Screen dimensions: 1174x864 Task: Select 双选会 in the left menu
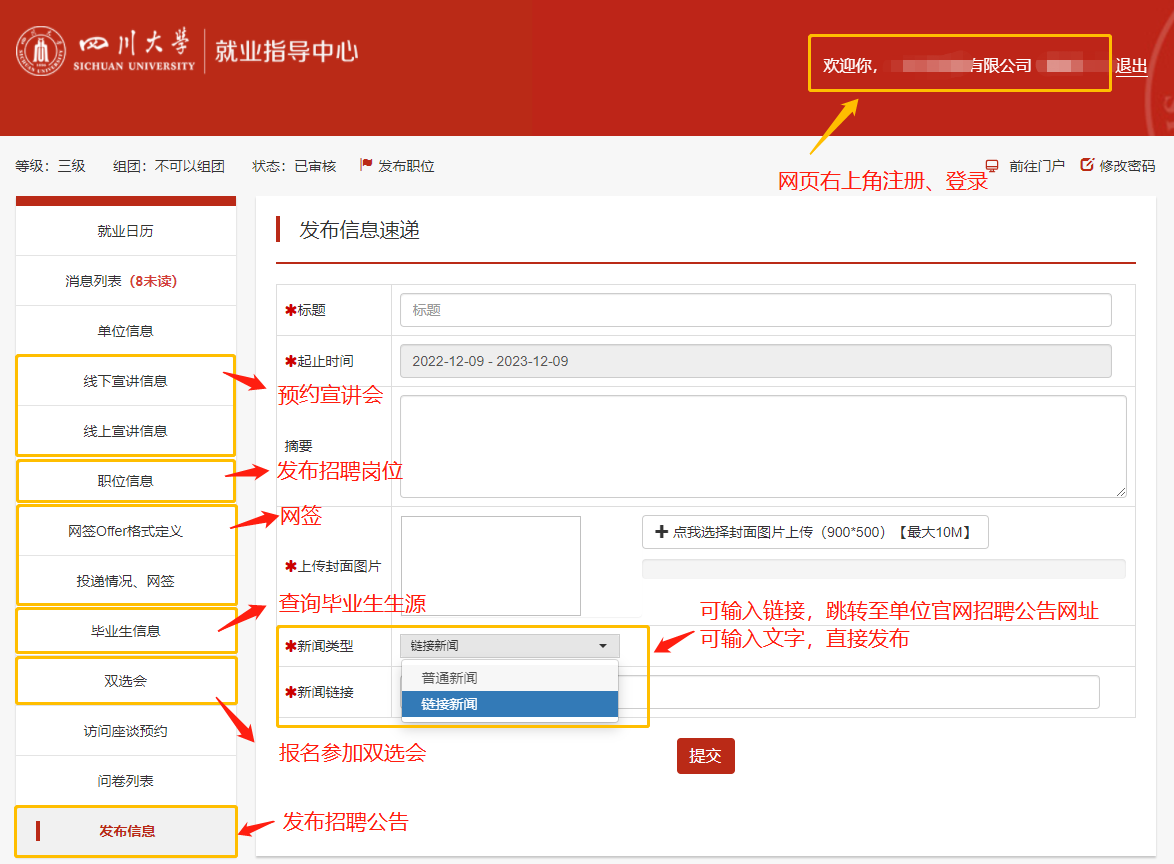(x=125, y=681)
